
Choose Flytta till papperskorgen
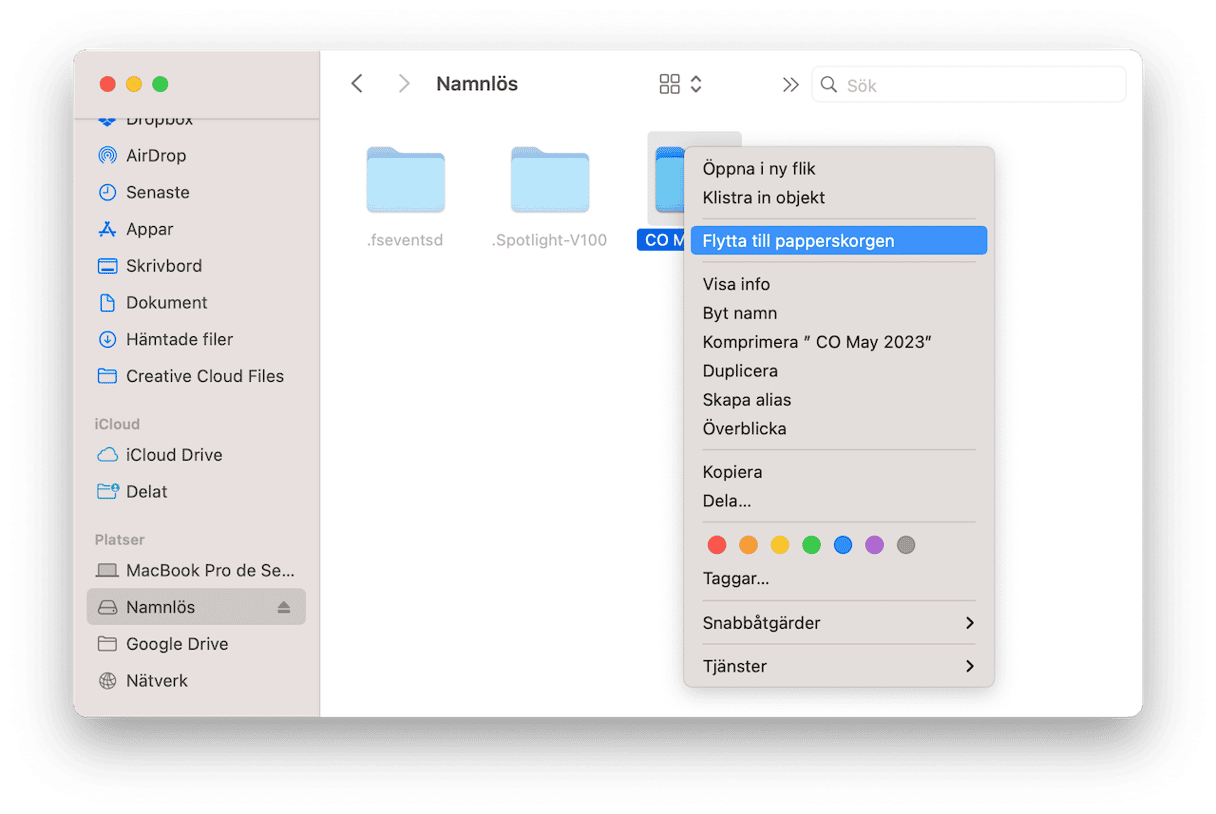[838, 240]
